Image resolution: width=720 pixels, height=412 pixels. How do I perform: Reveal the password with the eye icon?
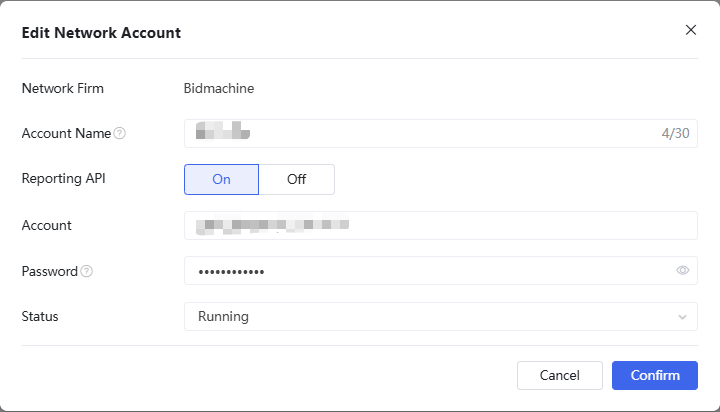coord(683,270)
